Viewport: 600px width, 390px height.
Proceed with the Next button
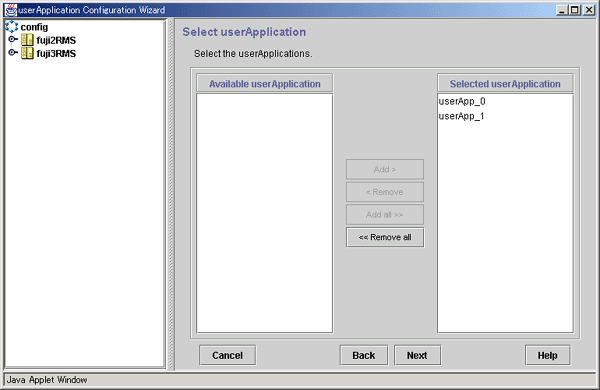point(417,356)
